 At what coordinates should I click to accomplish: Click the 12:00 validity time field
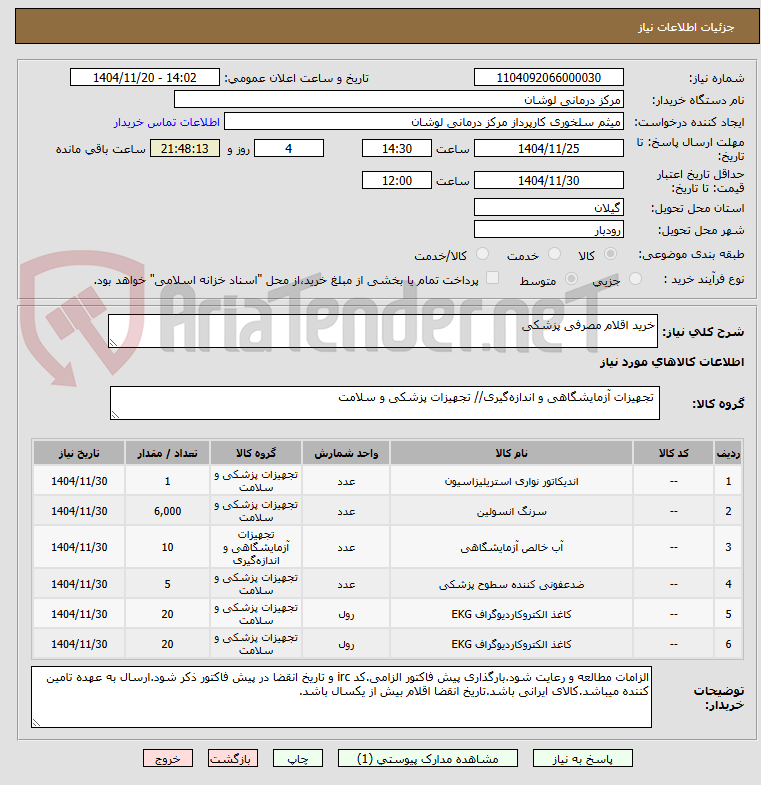[397, 180]
